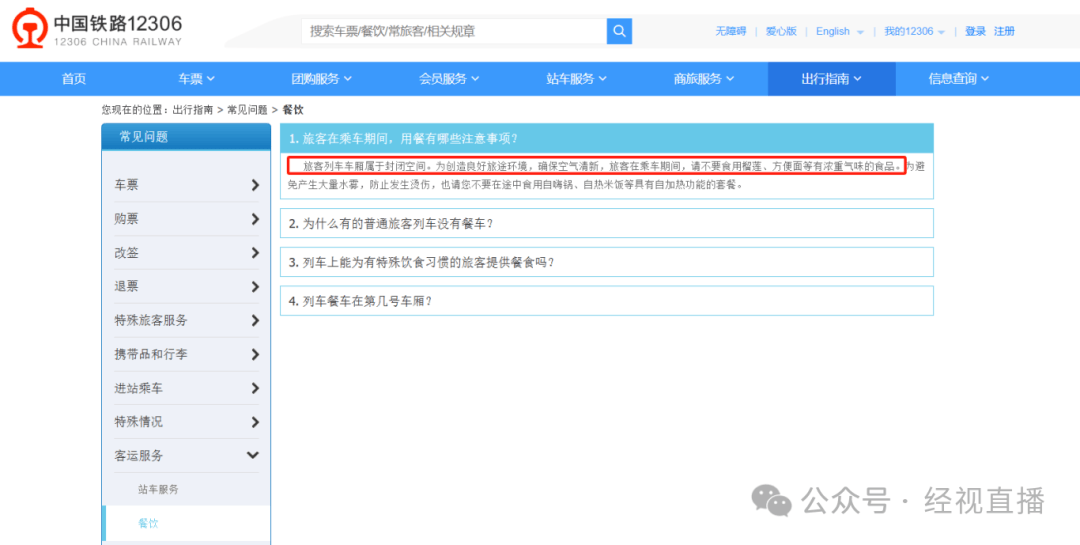This screenshot has height=545, width=1080.
Task: Expand the 改签 sidebar category
Action: (187, 252)
